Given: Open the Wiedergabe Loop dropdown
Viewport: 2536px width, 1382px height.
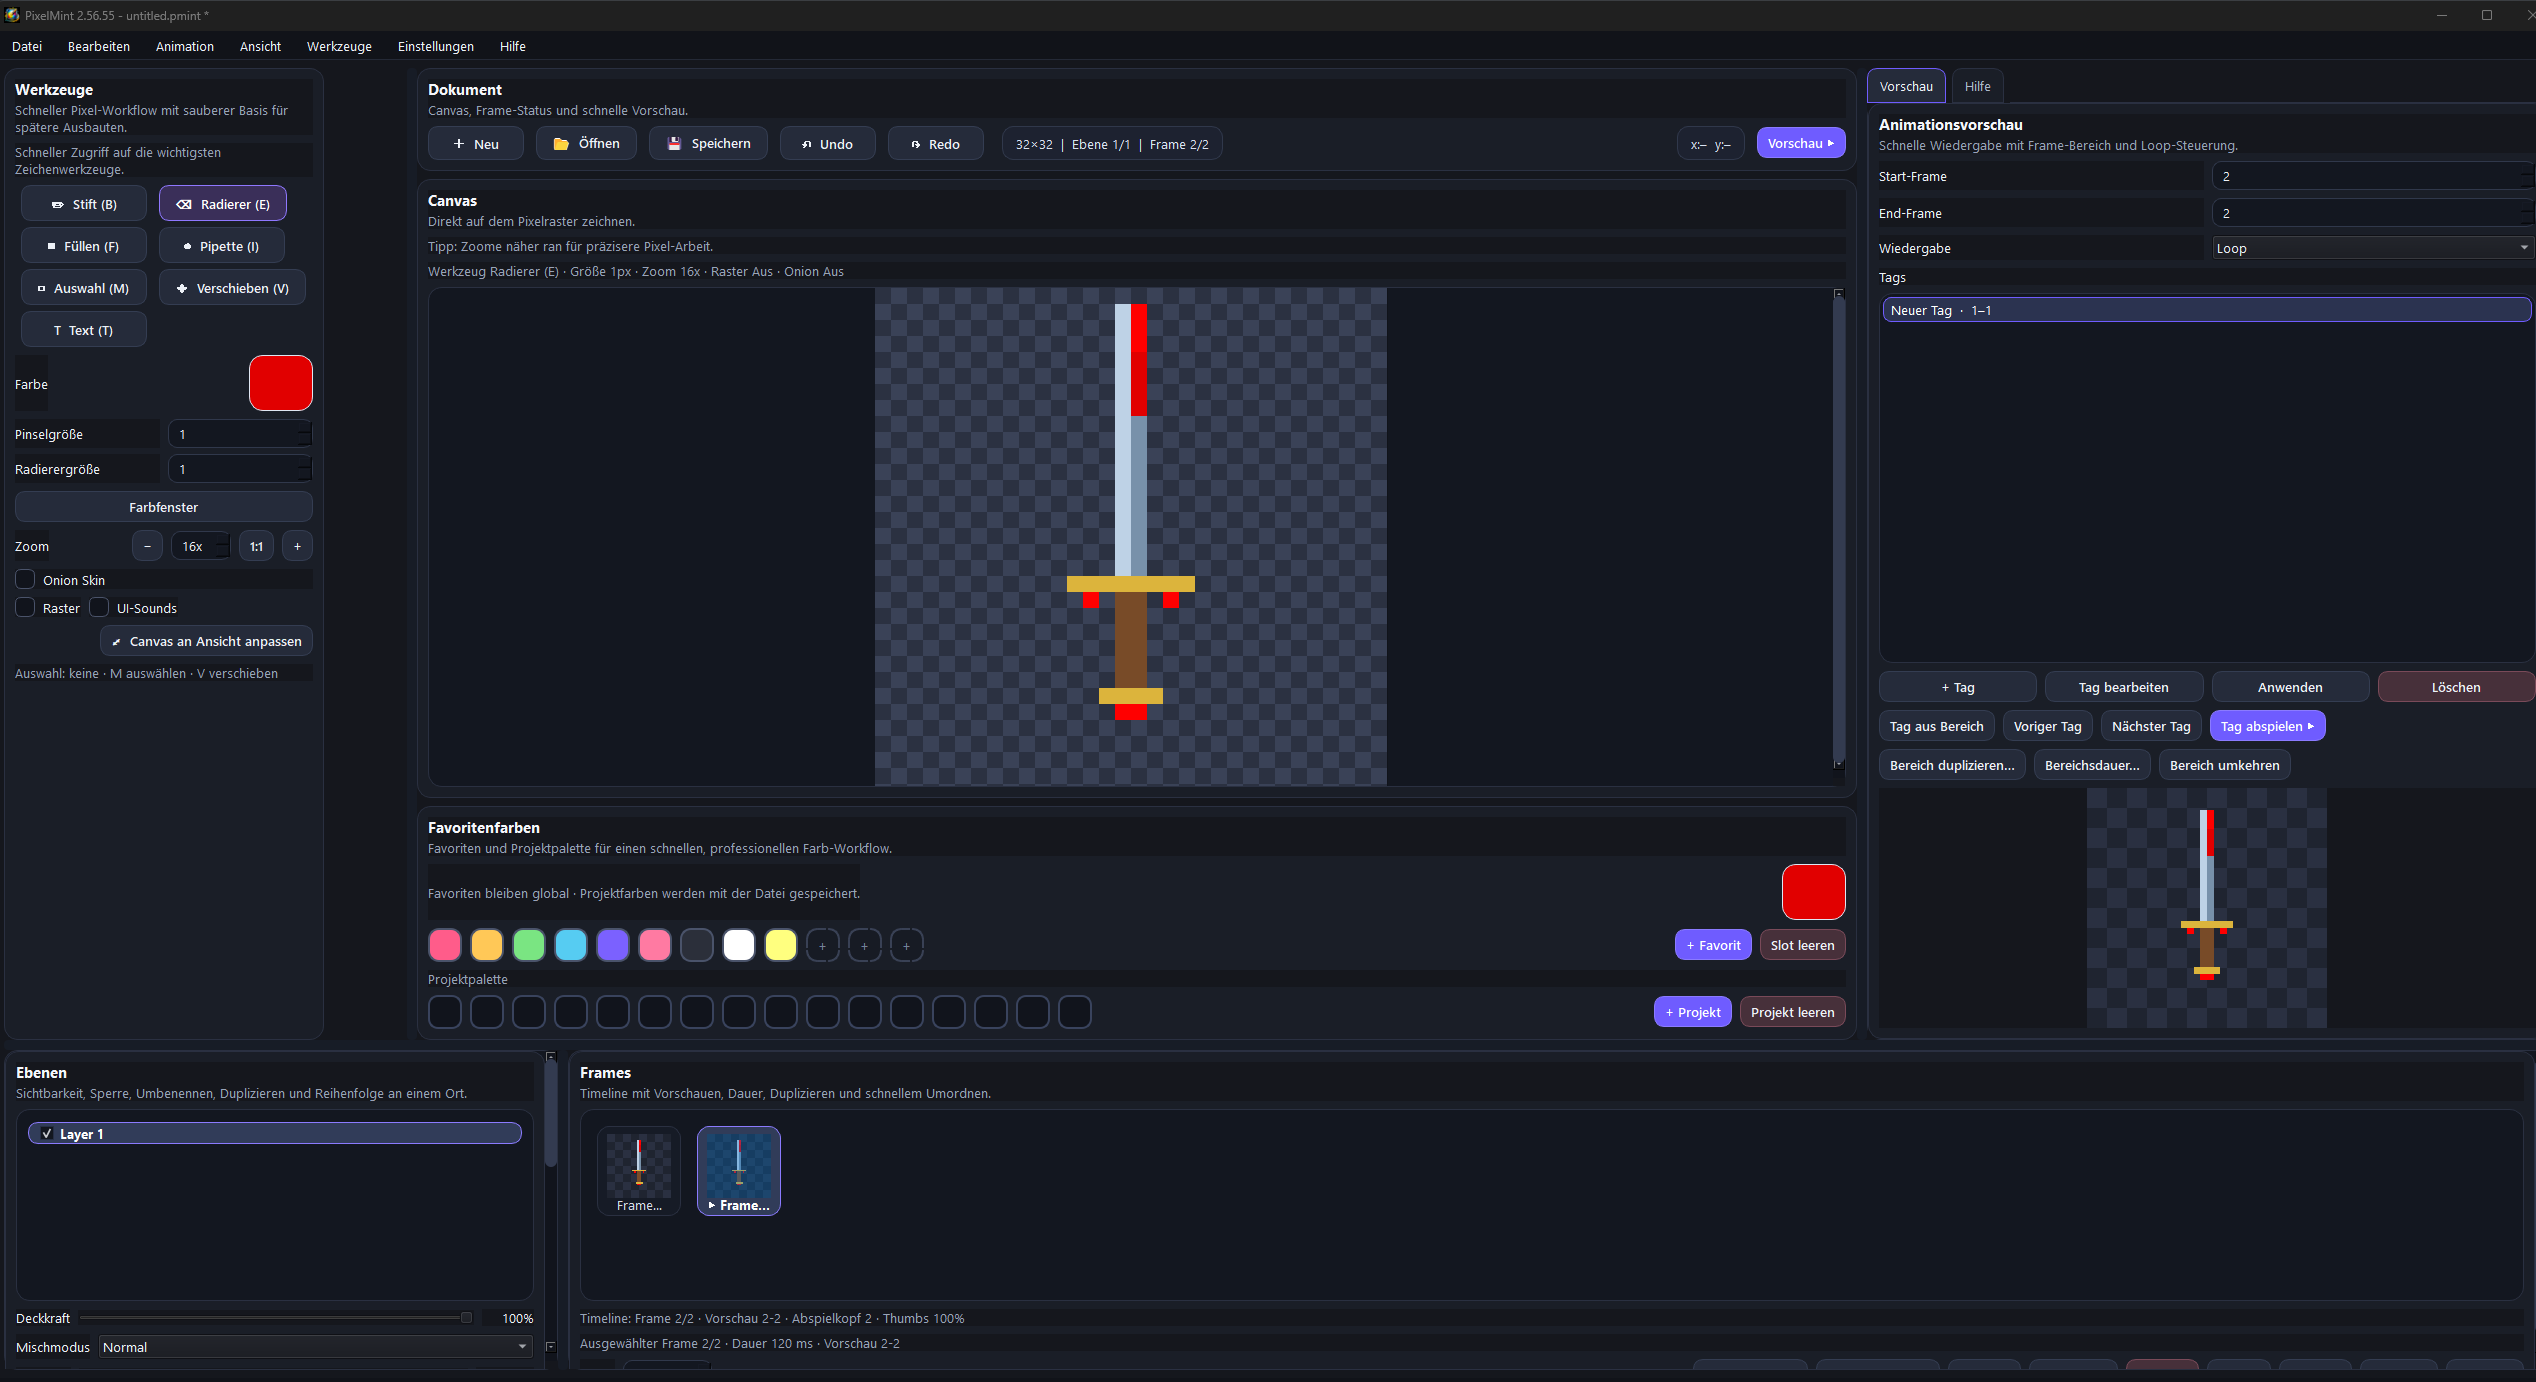Looking at the screenshot, I should click(x=2370, y=248).
